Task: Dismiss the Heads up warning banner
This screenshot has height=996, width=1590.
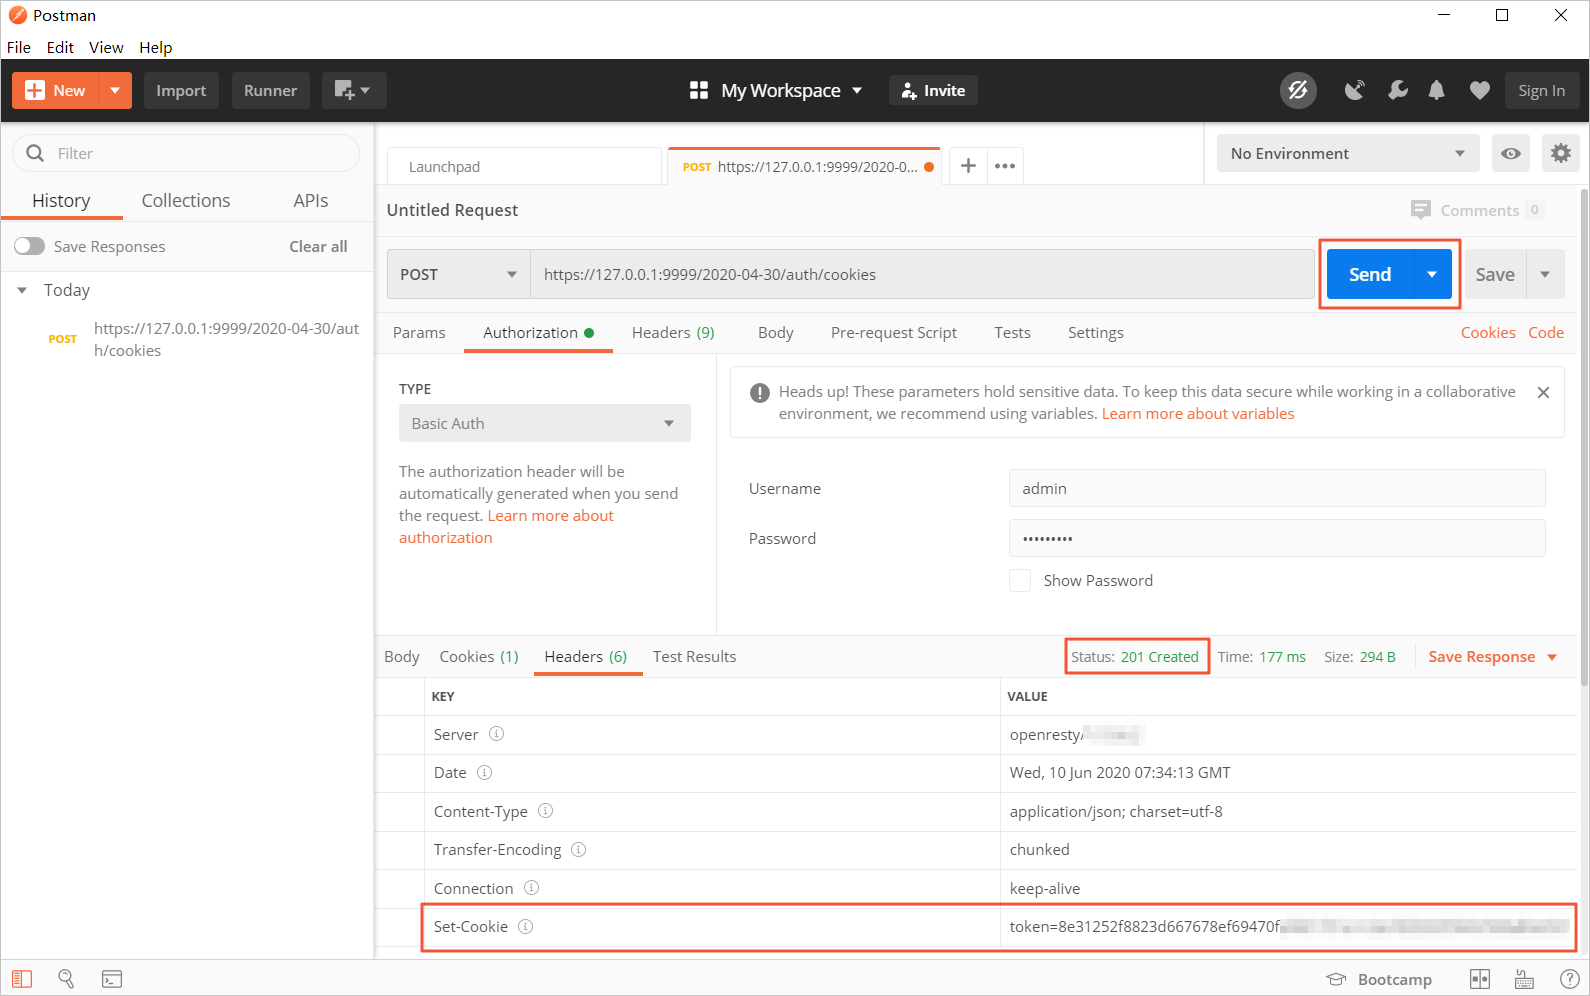Action: point(1543,392)
